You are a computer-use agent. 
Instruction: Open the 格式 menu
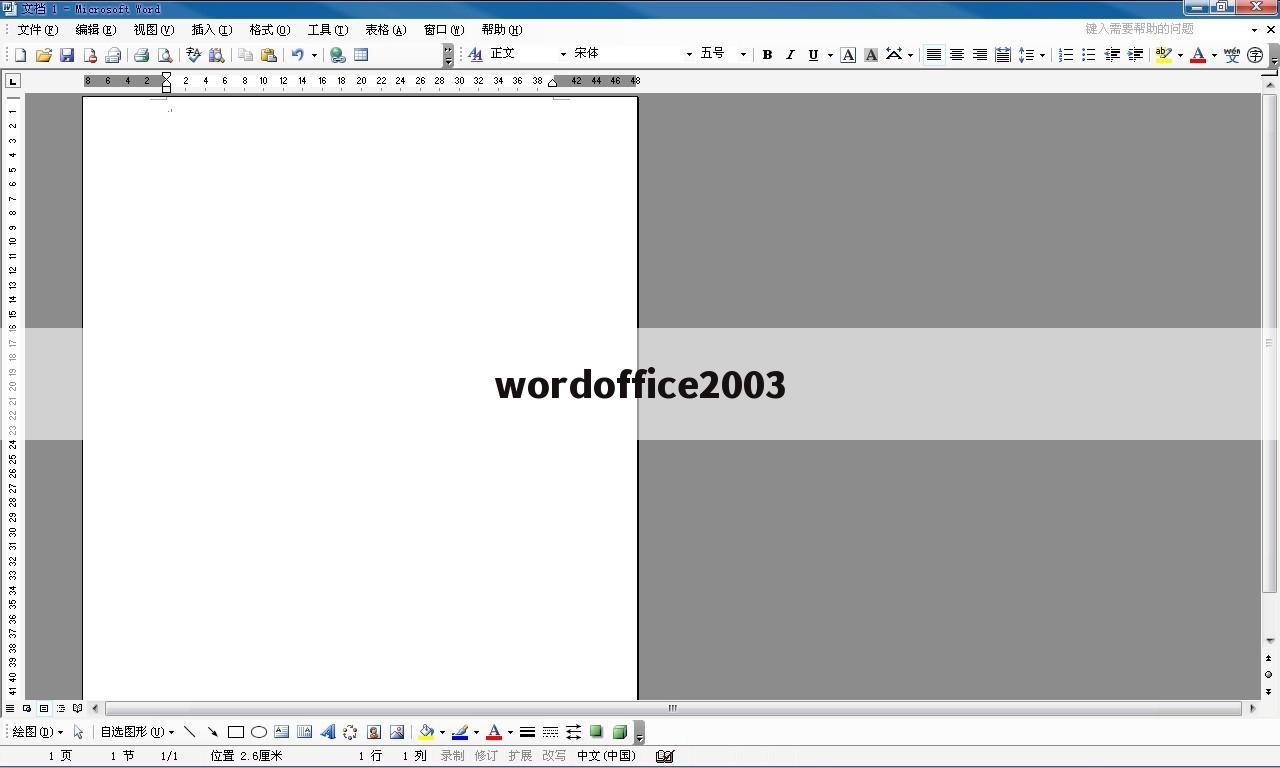tap(269, 30)
